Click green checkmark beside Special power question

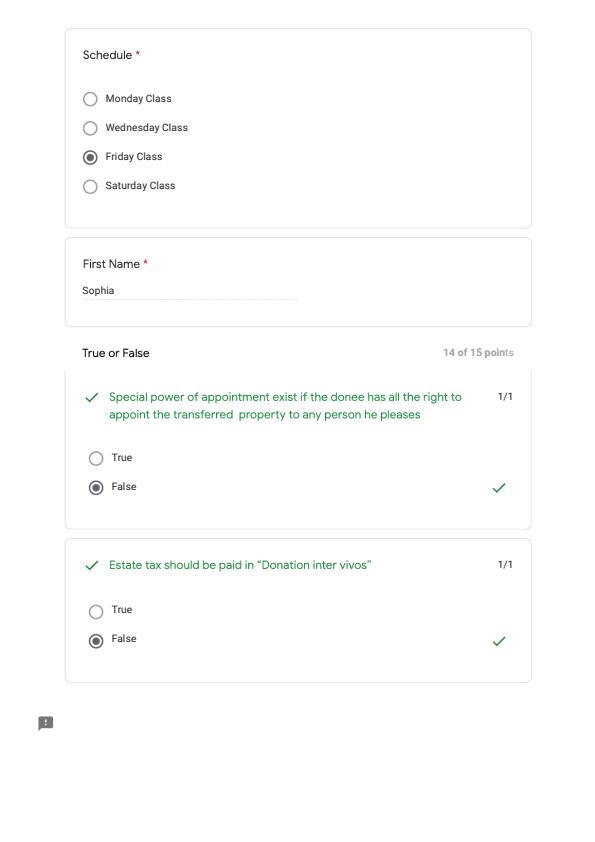(x=92, y=397)
